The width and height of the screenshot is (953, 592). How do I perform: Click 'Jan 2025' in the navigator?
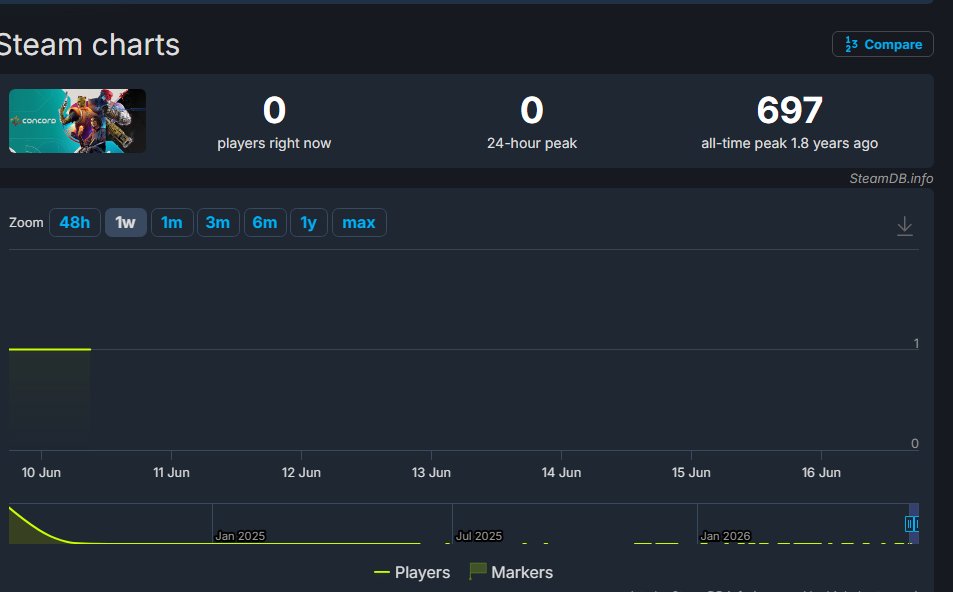240,536
